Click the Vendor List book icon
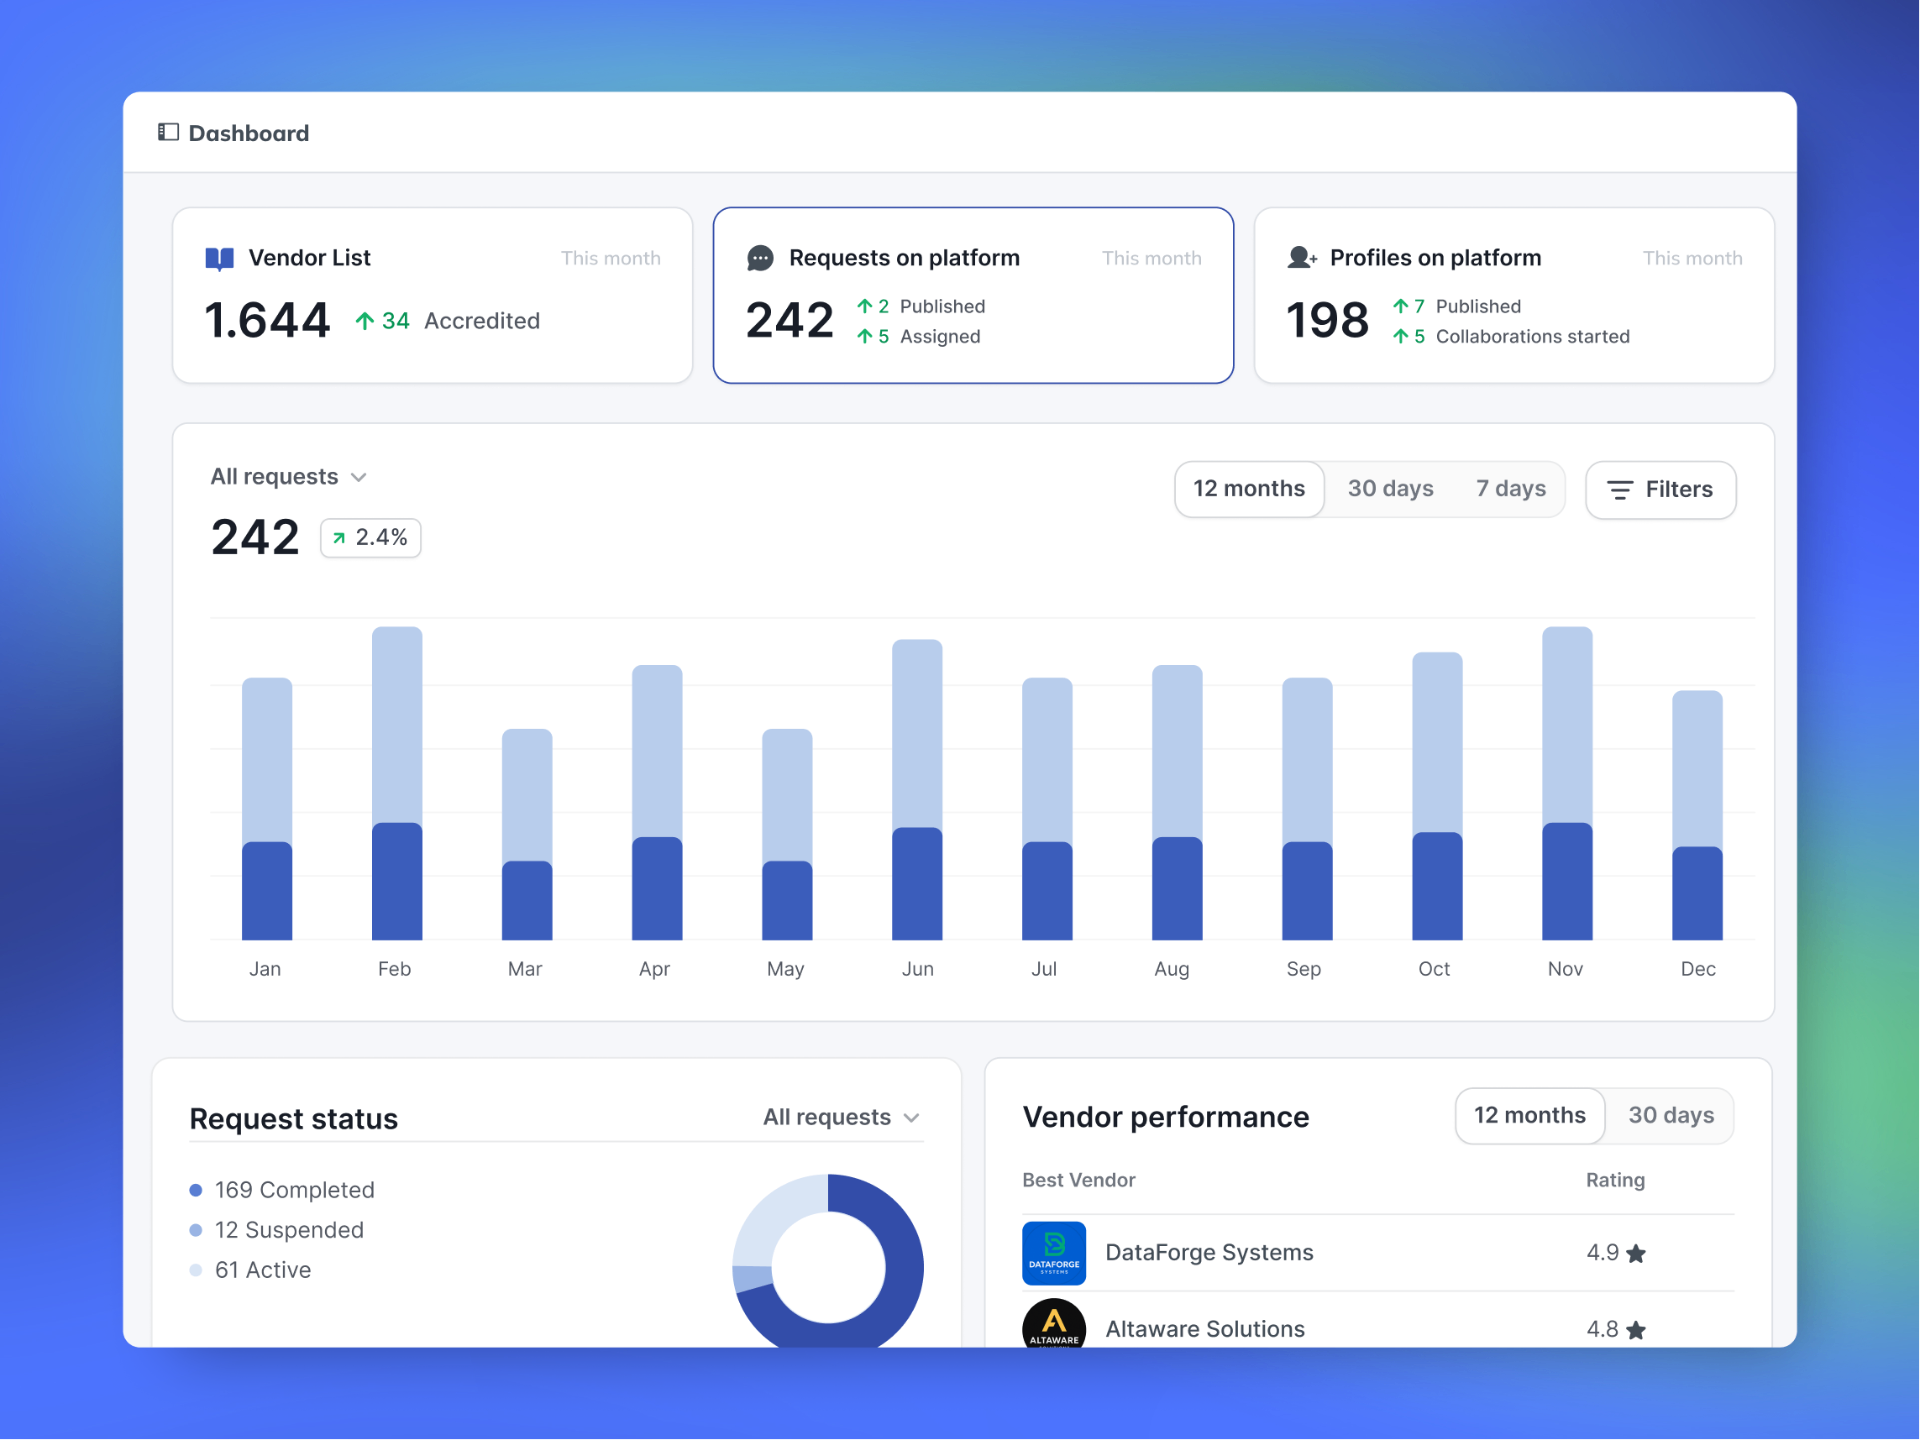Image resolution: width=1920 pixels, height=1440 pixels. pos(219,259)
